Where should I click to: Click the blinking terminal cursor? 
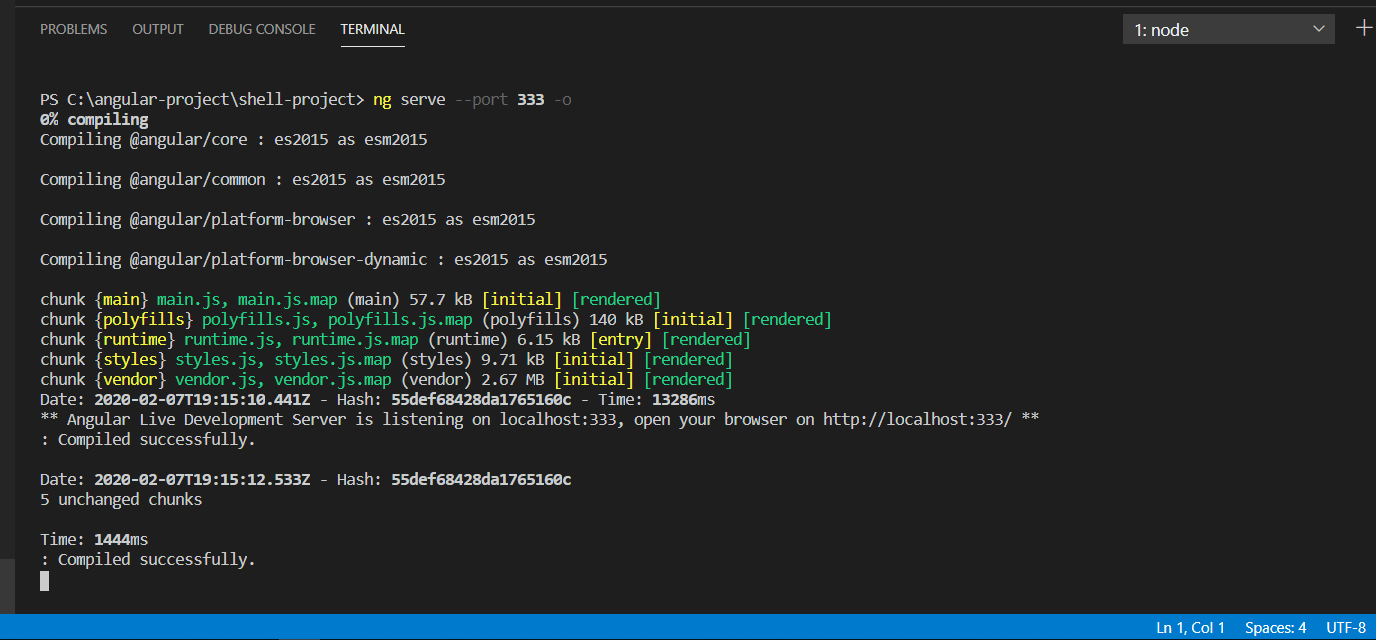(43, 581)
